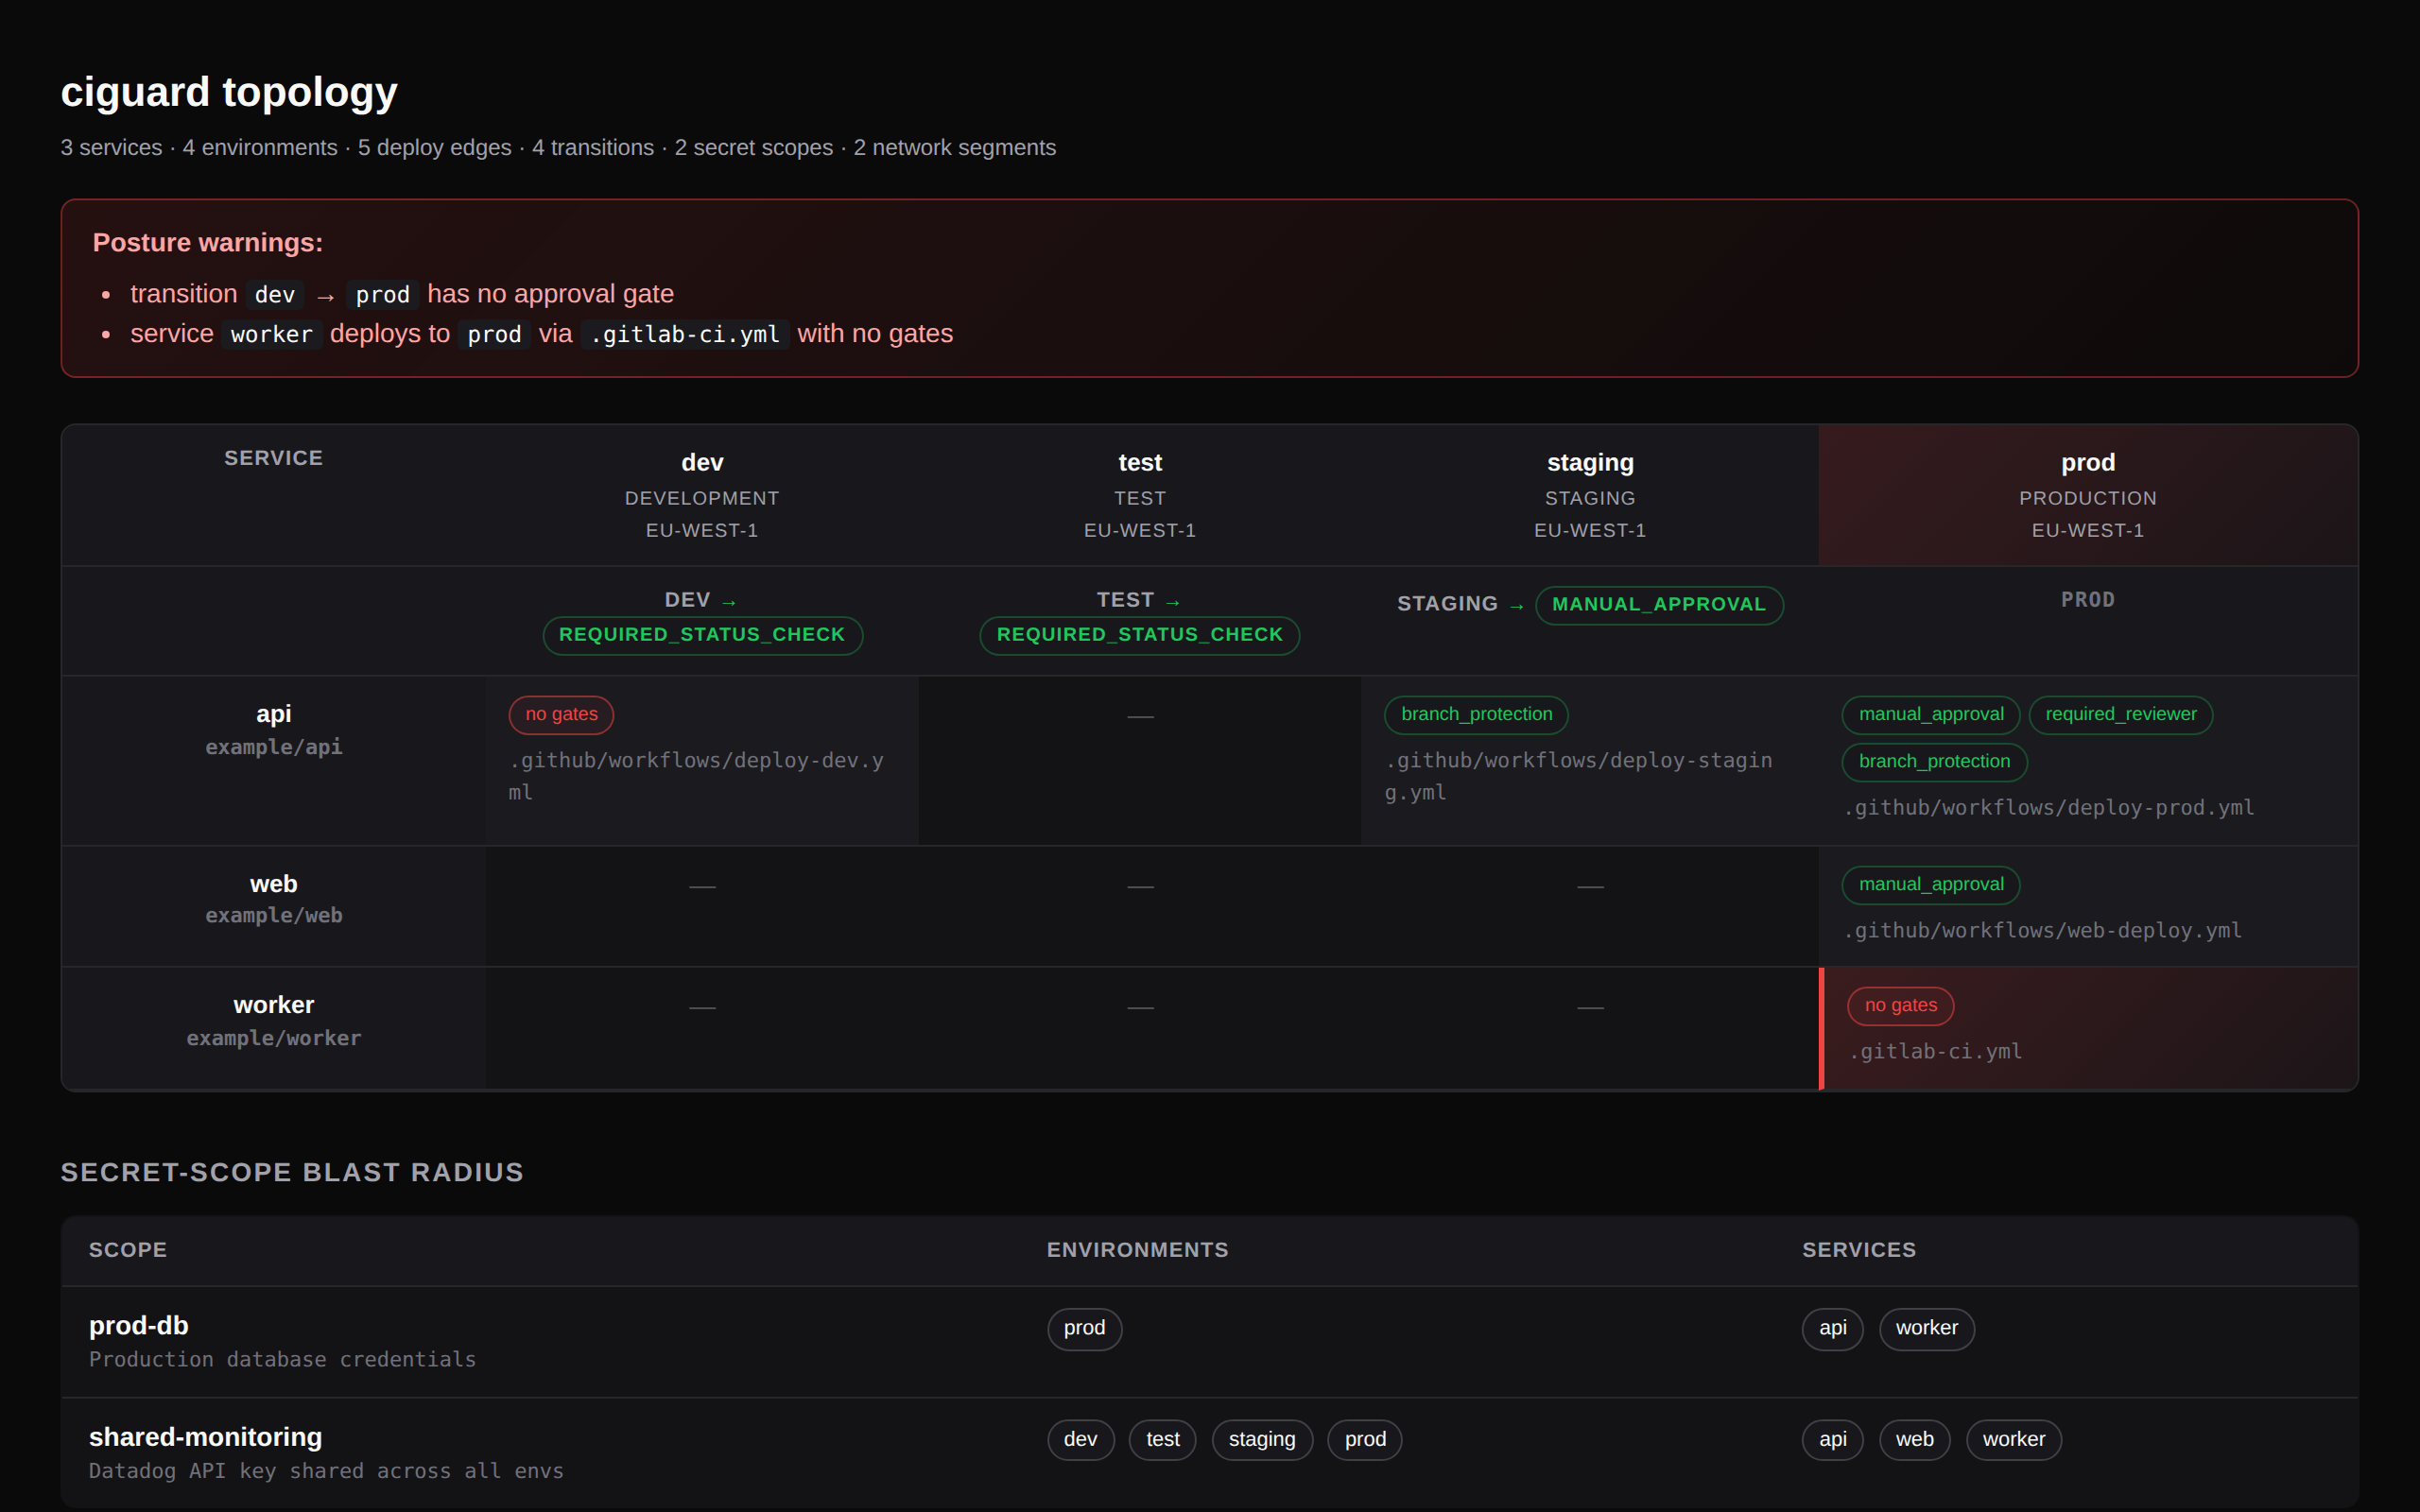
Task: Click 'Datadog API key shared across all envs'
Action: click(326, 1472)
